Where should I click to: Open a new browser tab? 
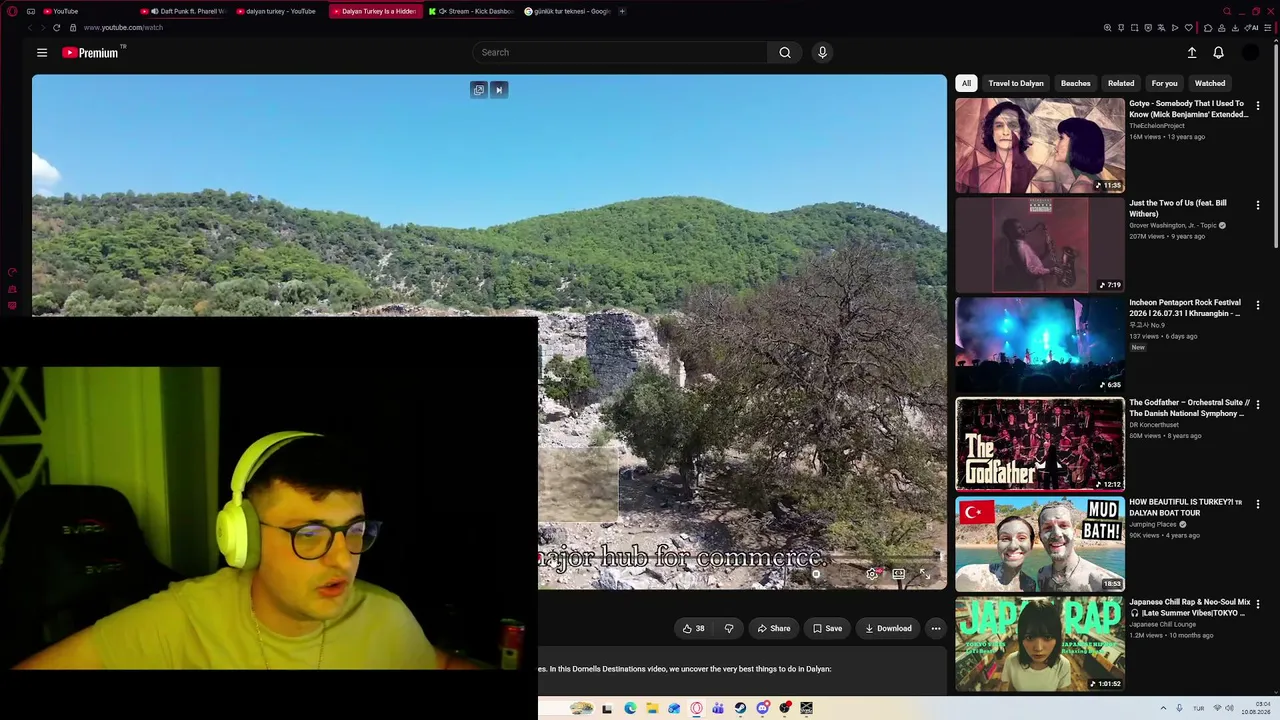pos(622,11)
